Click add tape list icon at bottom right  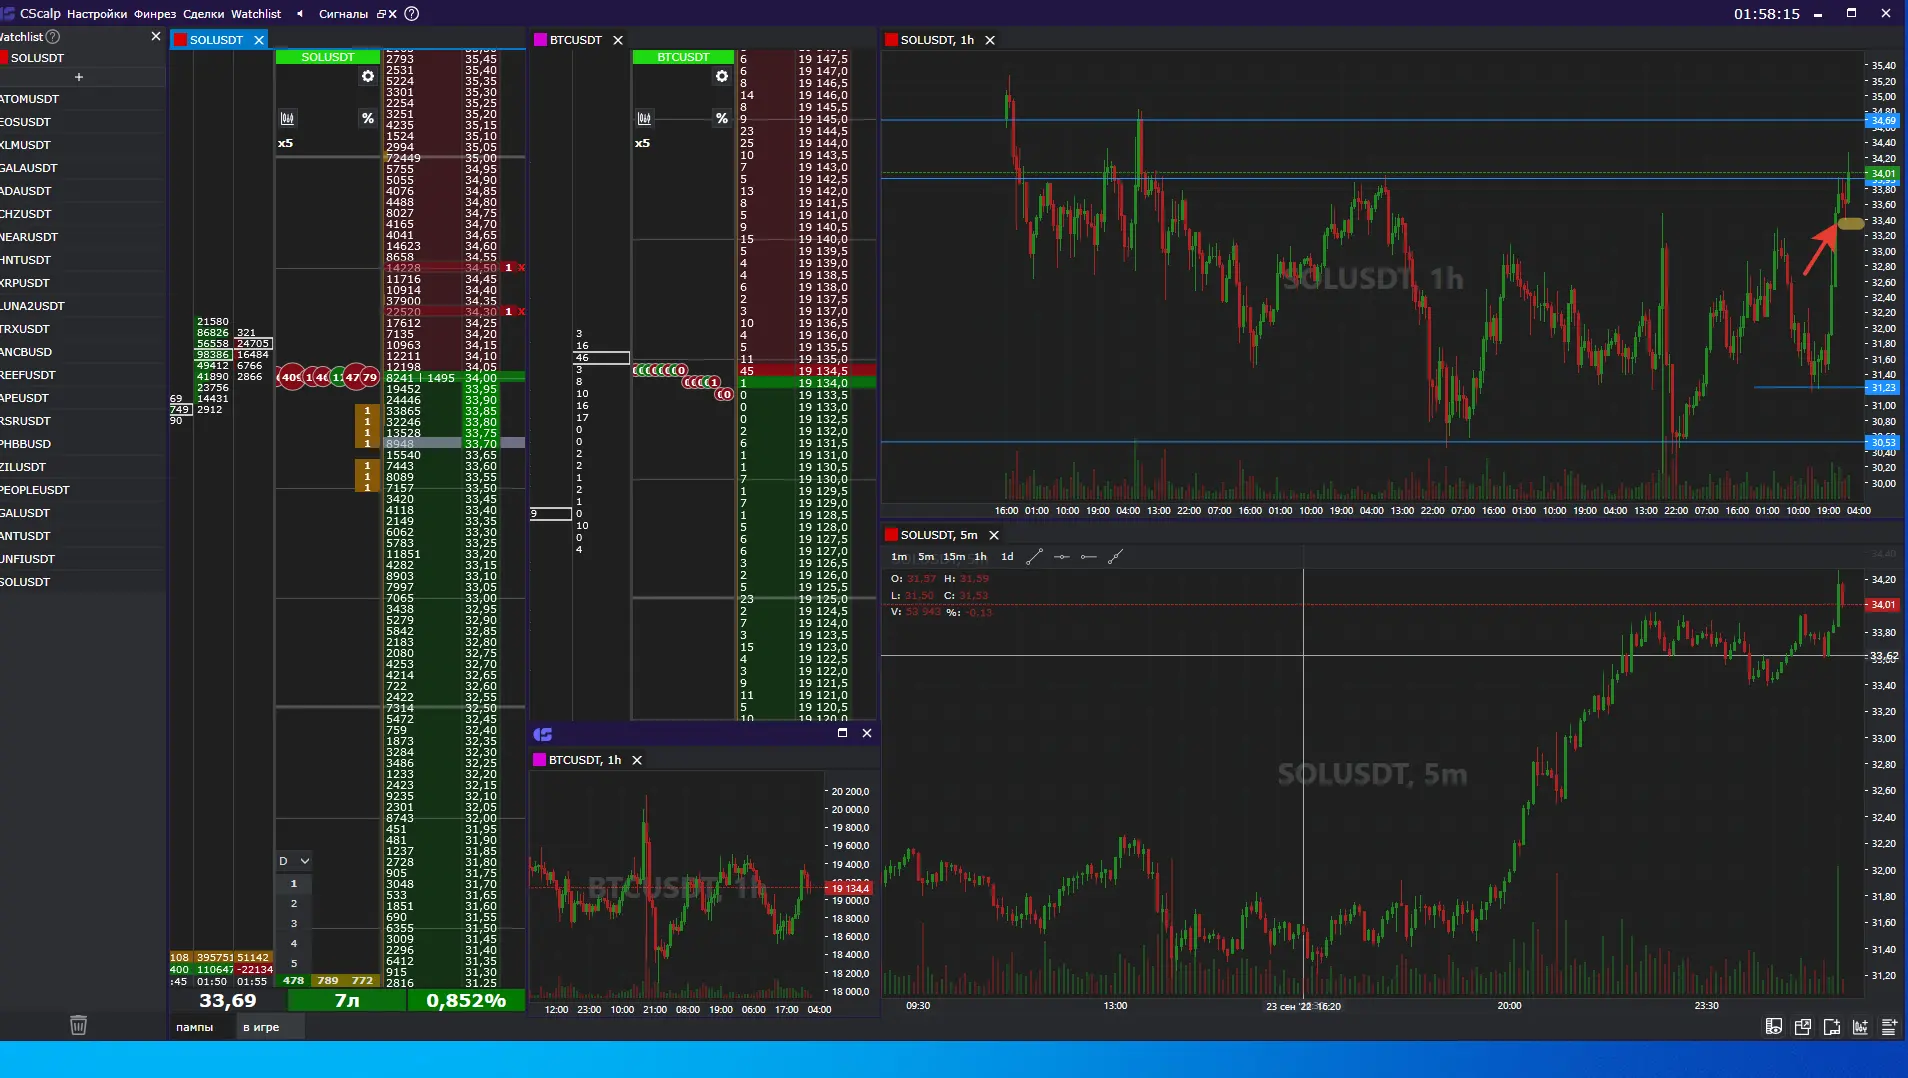(x=1889, y=1027)
